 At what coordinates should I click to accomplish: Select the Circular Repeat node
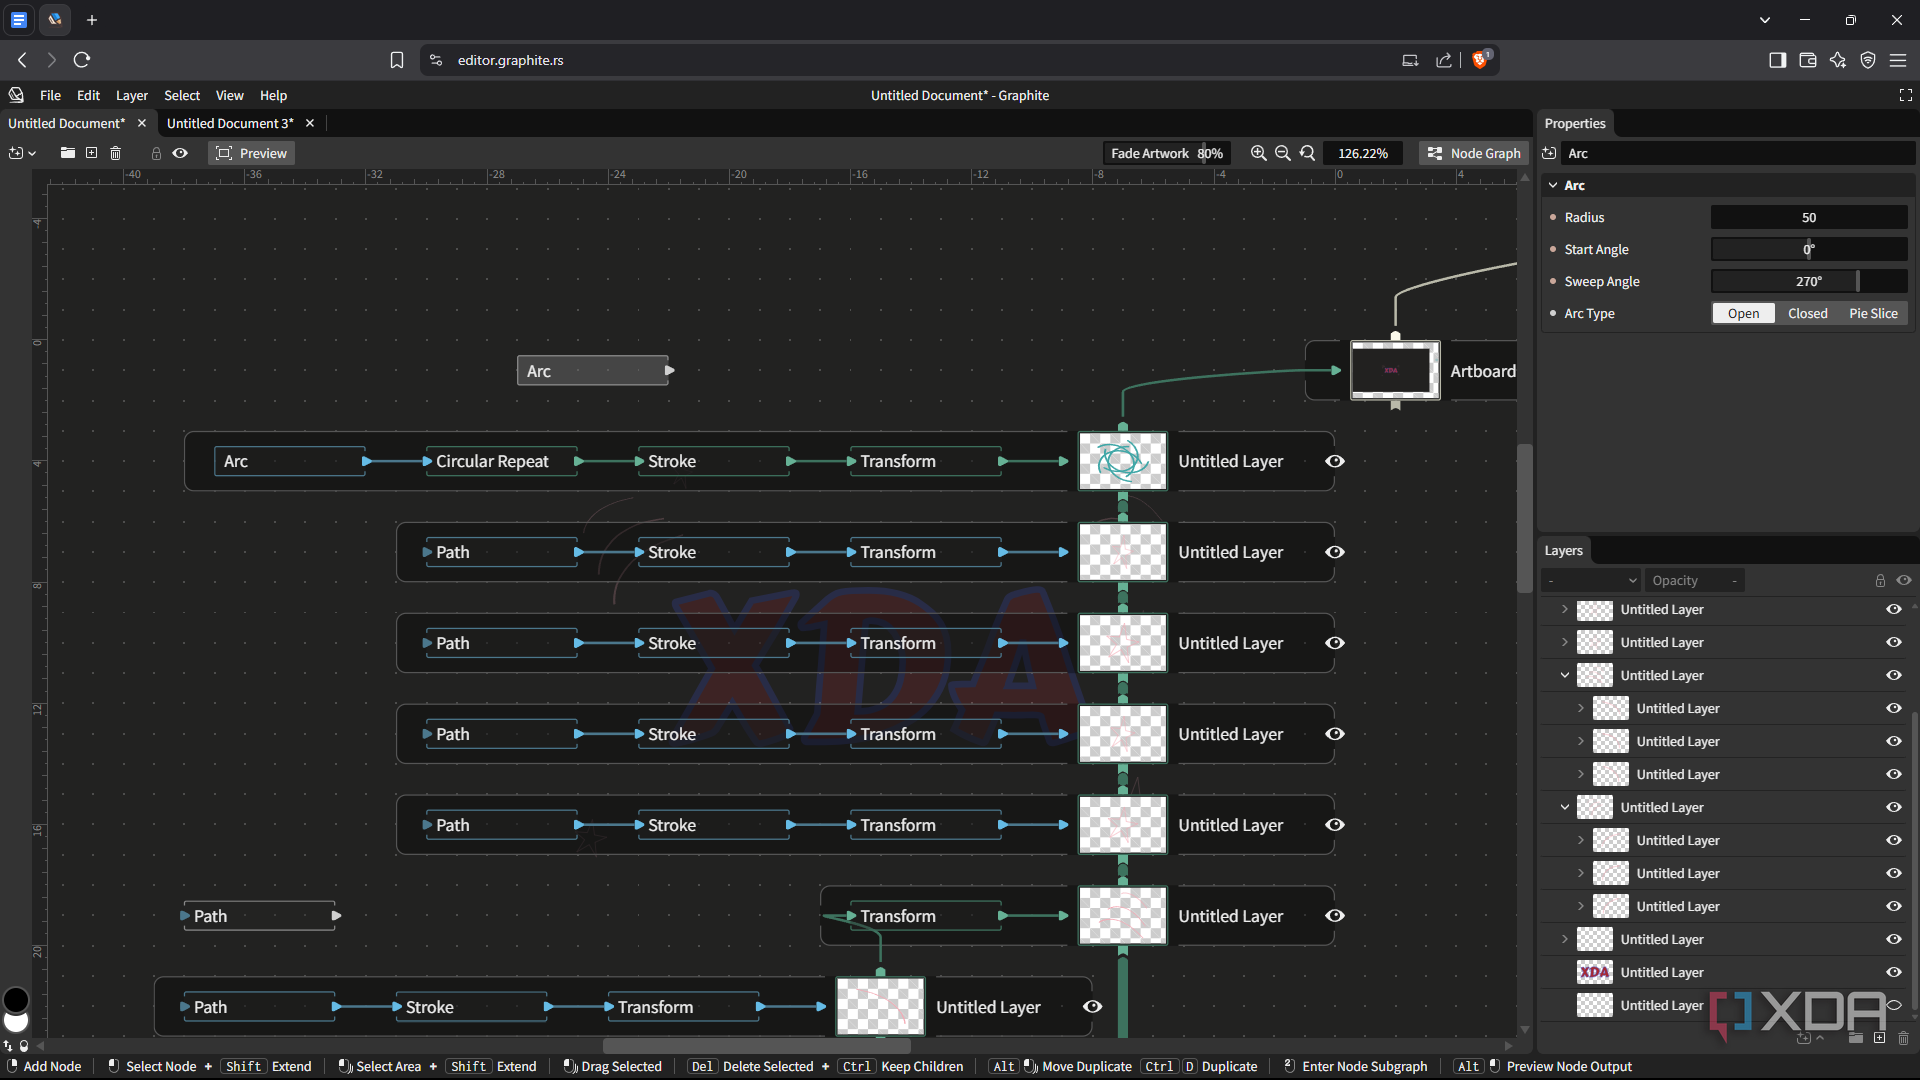coord(500,461)
